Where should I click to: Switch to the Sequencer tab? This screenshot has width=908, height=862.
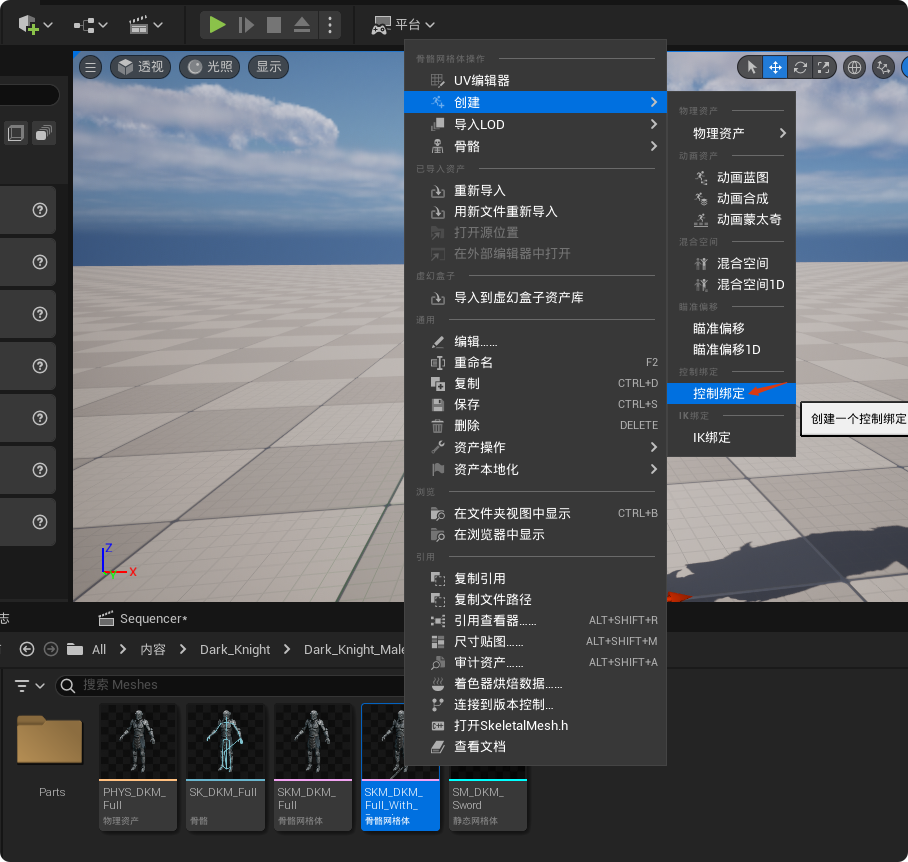coord(143,619)
